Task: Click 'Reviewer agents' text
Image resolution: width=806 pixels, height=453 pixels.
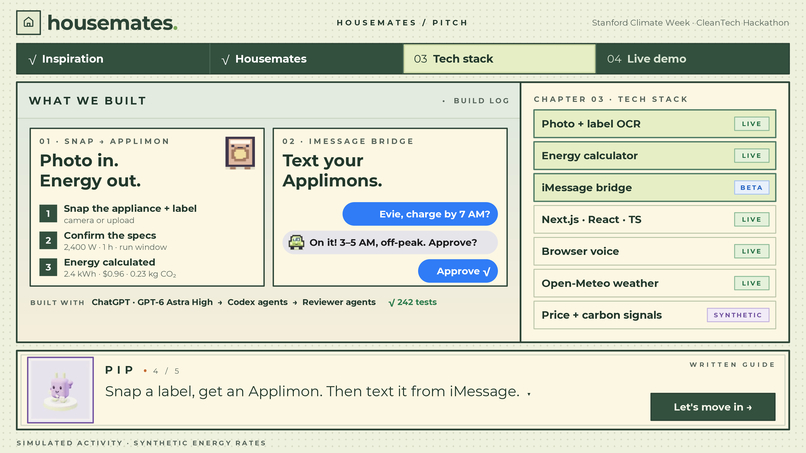Action: 339,302
